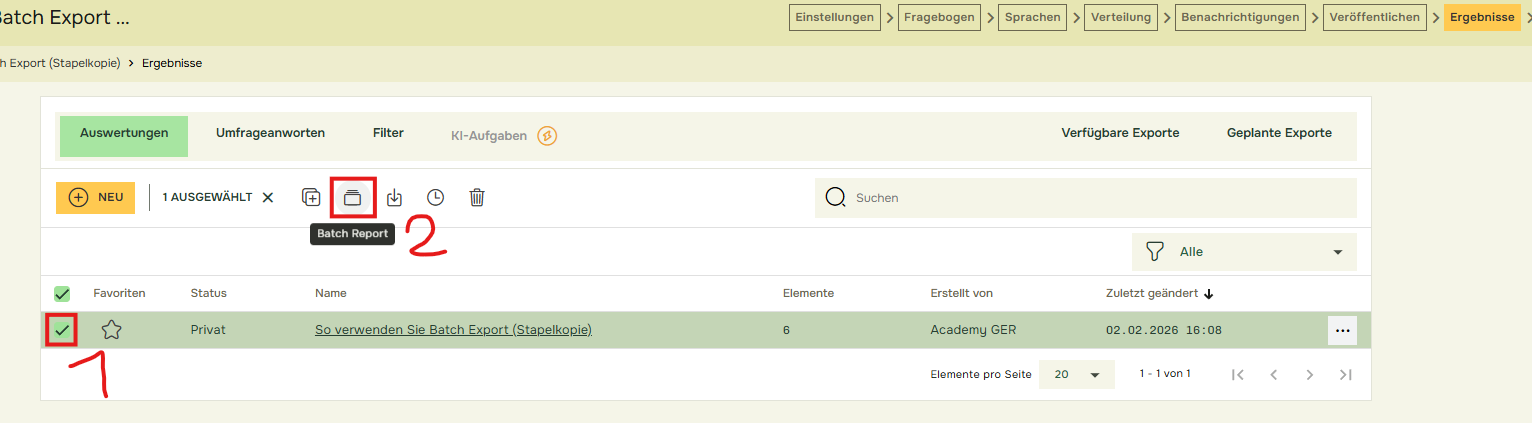Toggle the select-all header checkbox
Image resolution: width=1532 pixels, height=423 pixels.
click(x=62, y=293)
